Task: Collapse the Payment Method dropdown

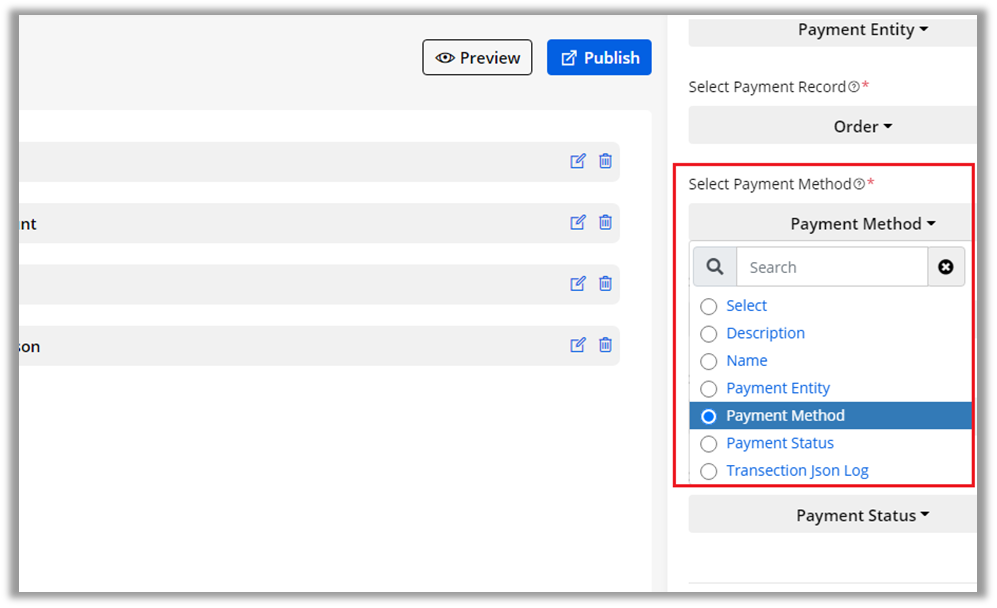Action: pyautogui.click(x=862, y=224)
